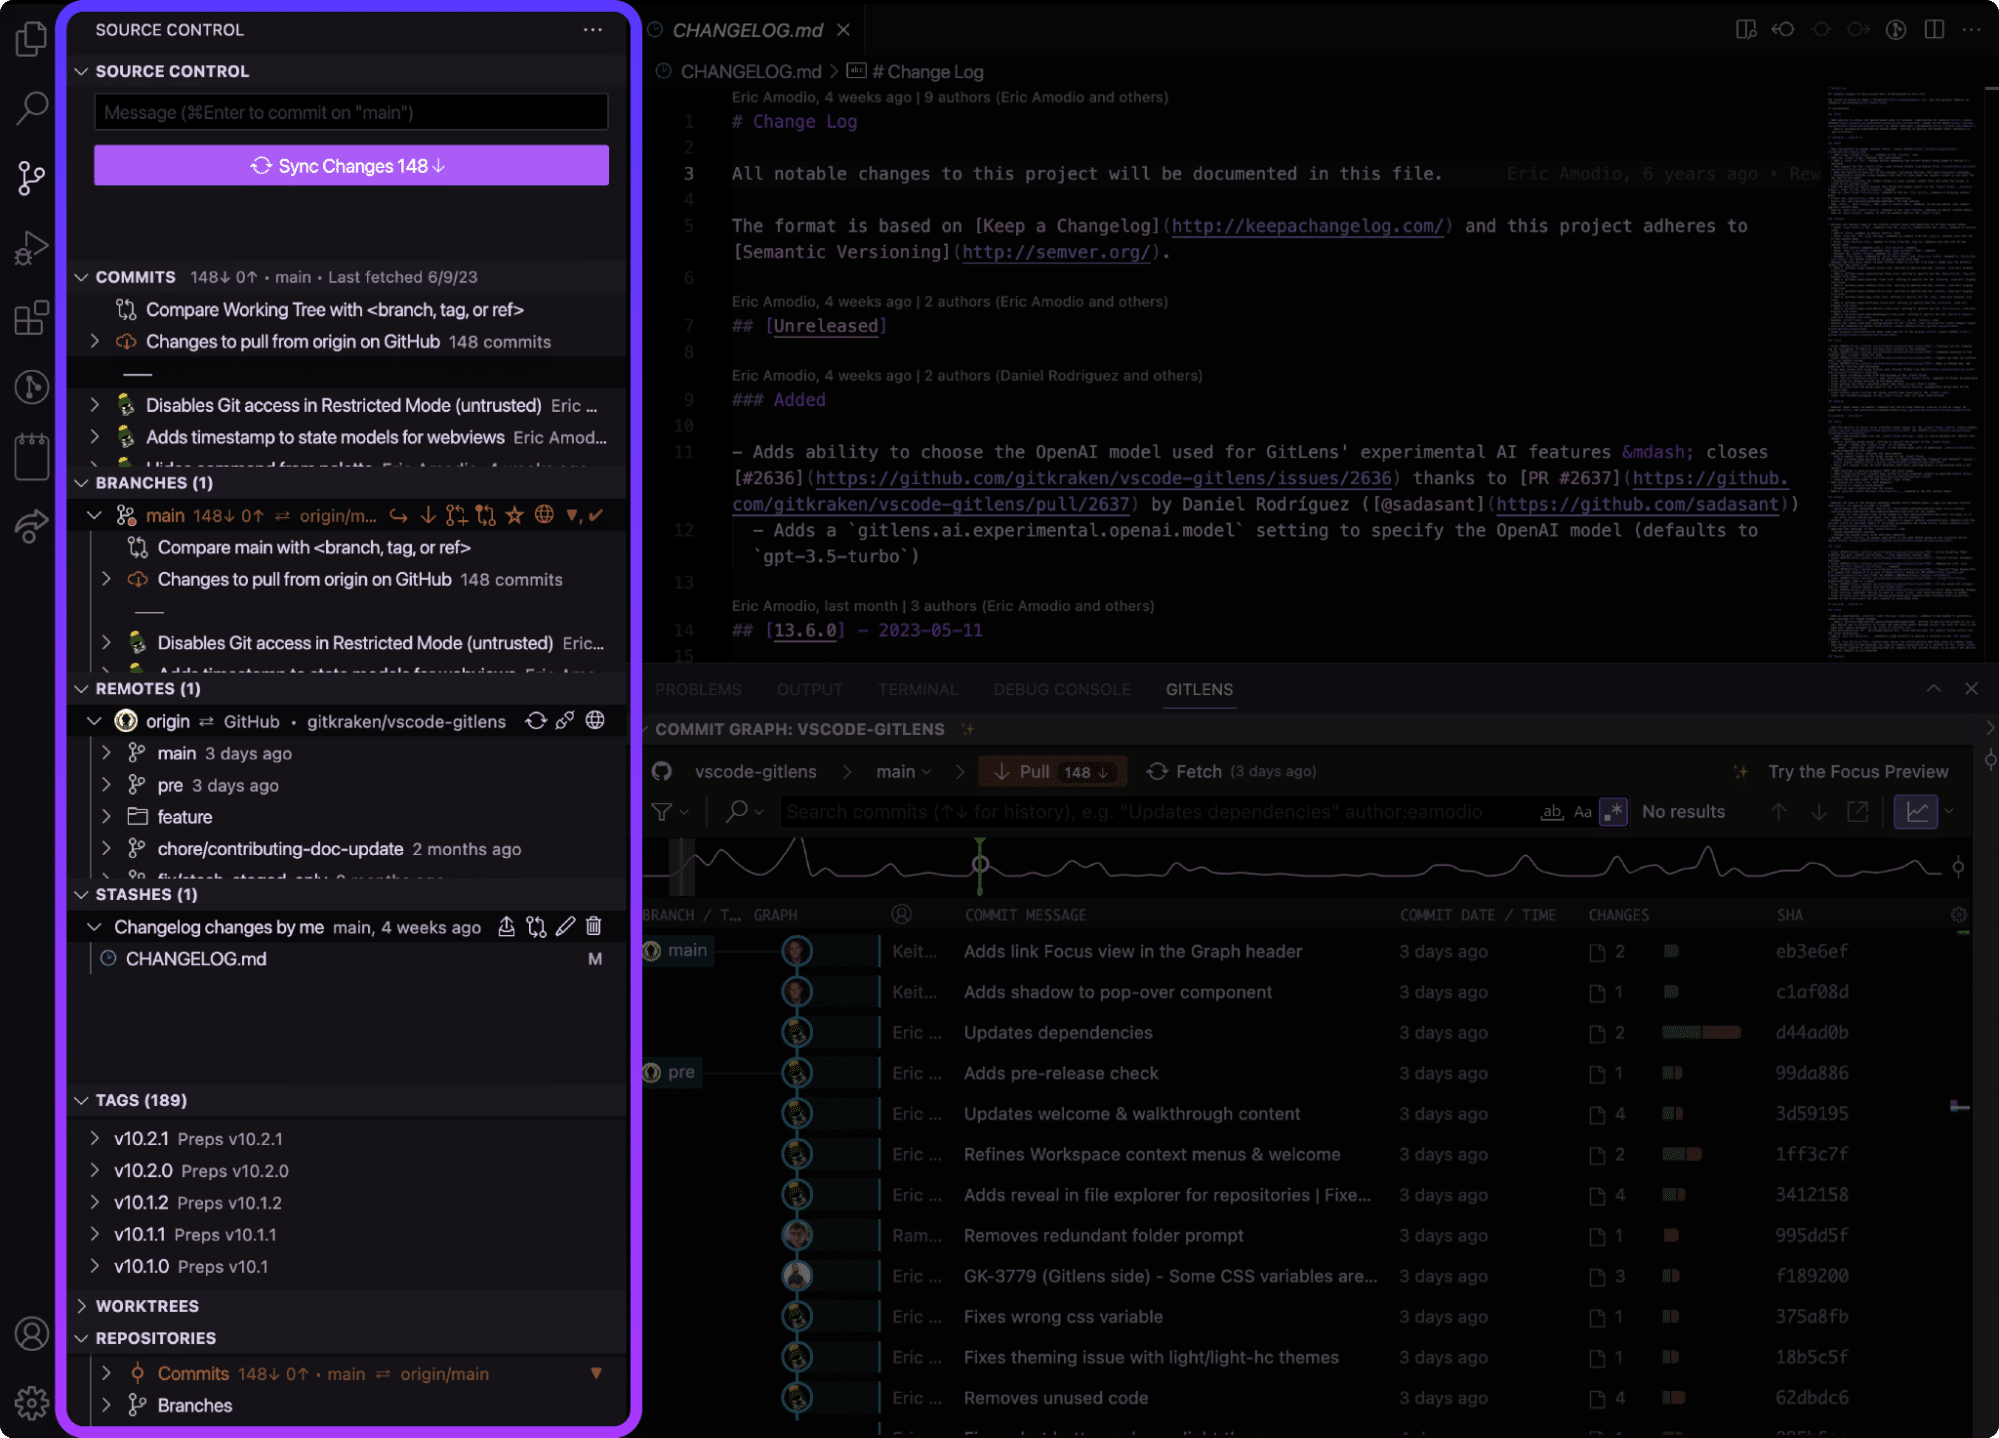Collapse the TAGS (189) section

click(81, 1101)
